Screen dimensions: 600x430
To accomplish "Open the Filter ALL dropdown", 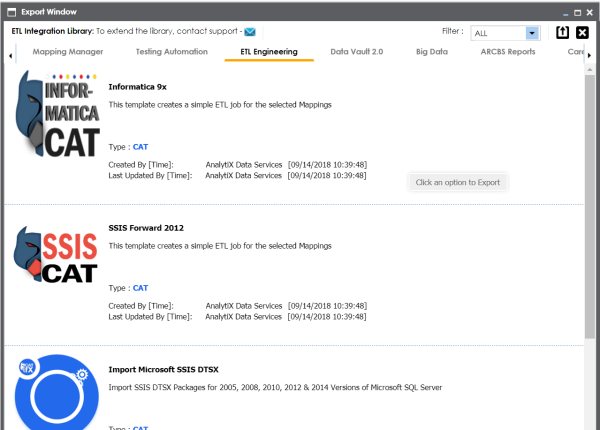I will click(x=532, y=33).
